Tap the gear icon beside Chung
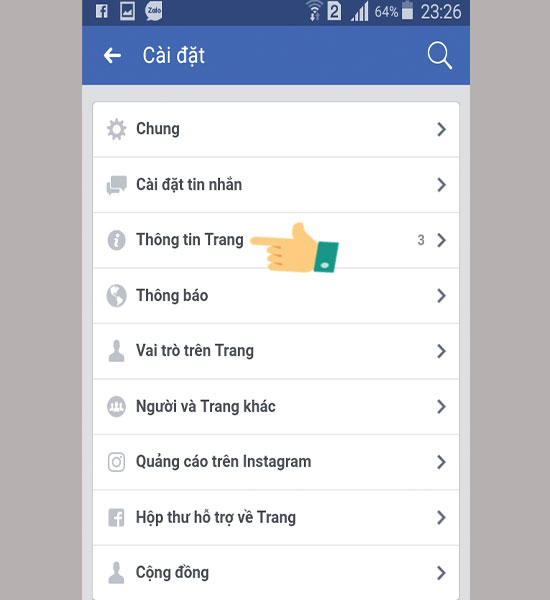This screenshot has width=550, height=600. click(x=116, y=129)
